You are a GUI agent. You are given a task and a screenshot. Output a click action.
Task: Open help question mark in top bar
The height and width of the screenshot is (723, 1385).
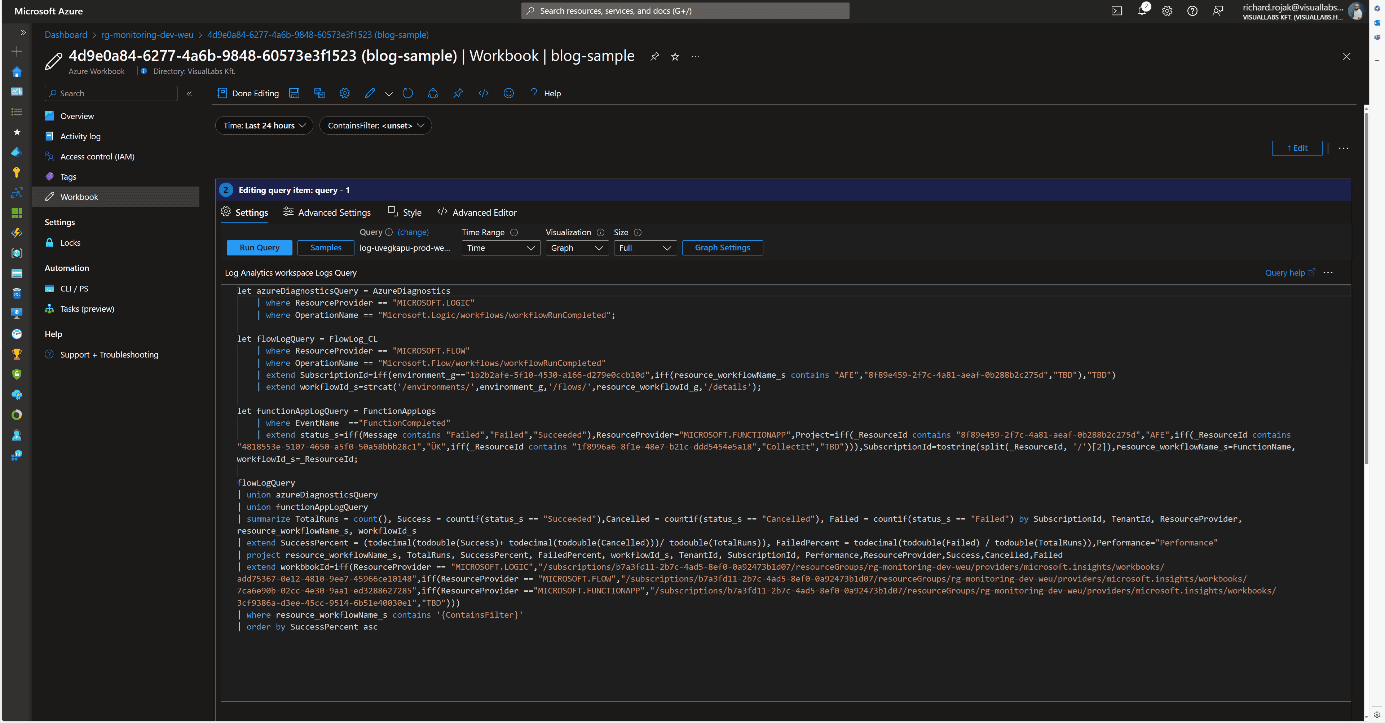point(1192,10)
